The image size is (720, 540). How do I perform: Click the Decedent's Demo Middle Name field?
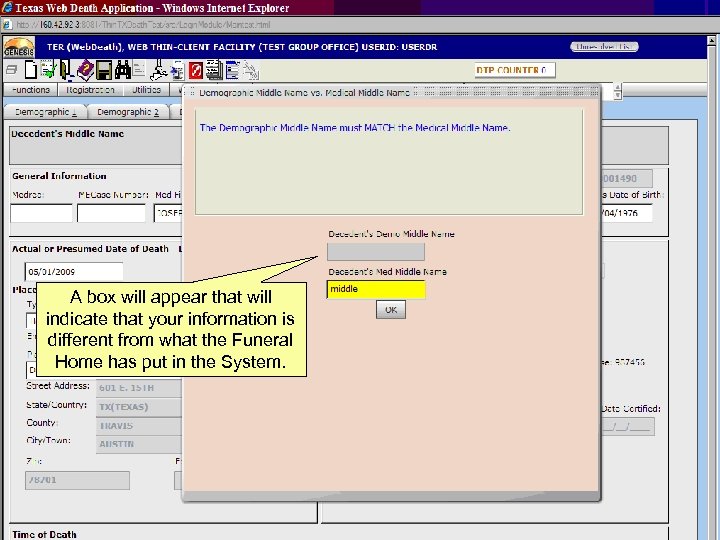376,252
